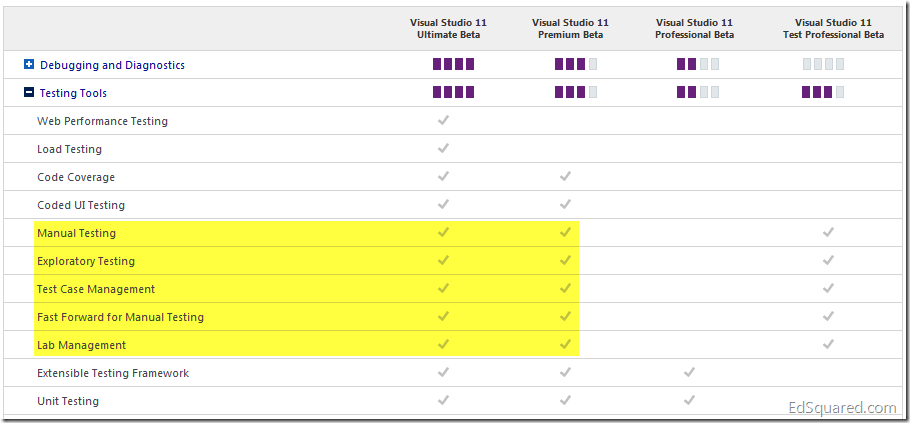910x423 pixels.
Task: Click Test Professional rating bar for Debugging and Diagnostics
Action: [823, 64]
